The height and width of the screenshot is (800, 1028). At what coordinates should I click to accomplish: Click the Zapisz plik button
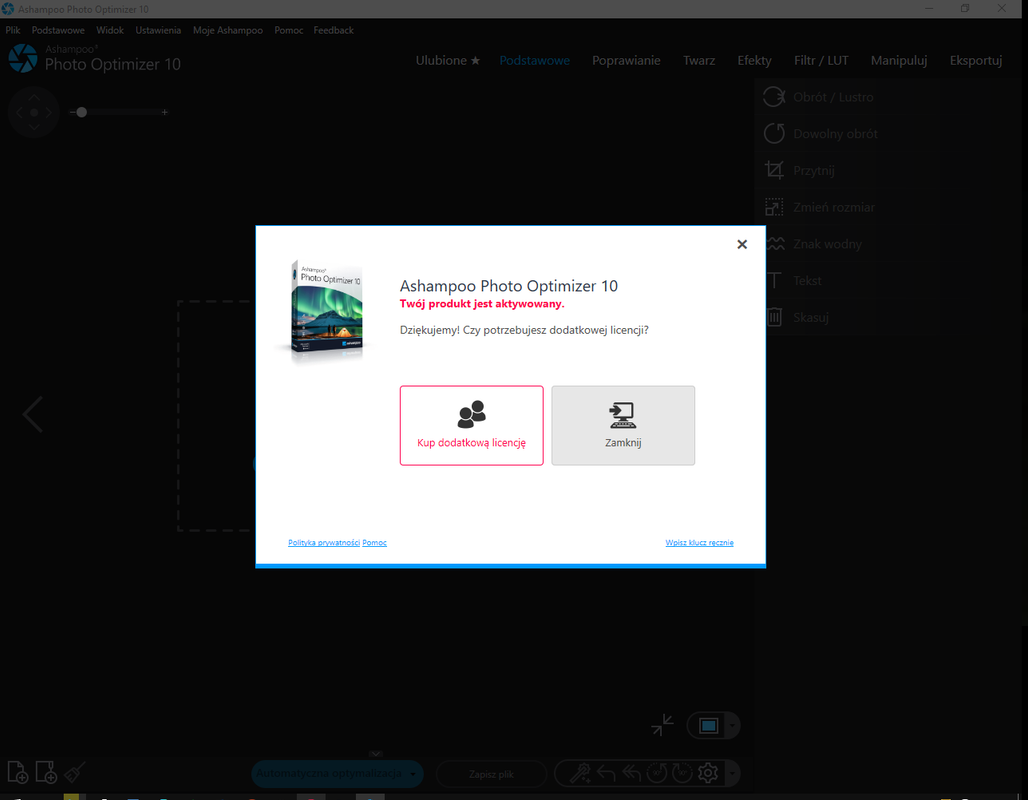pos(491,774)
